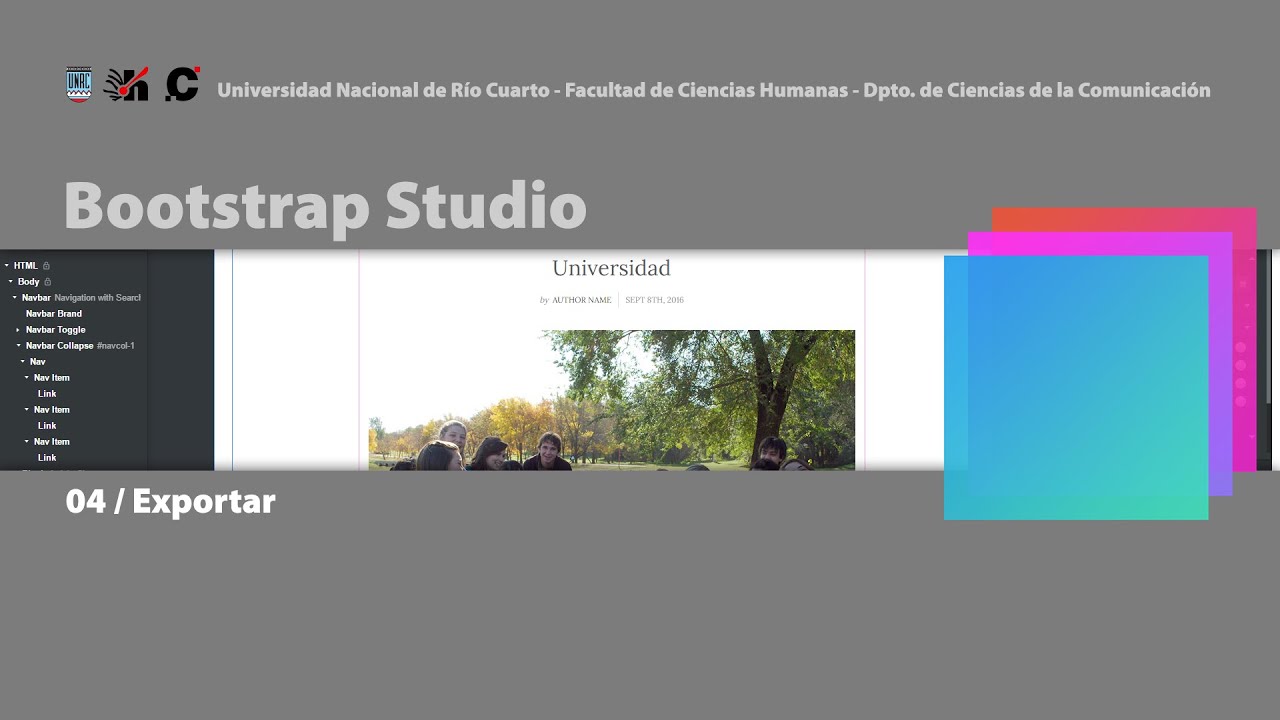Select the Link under second Nav Item

pyautogui.click(x=74, y=426)
